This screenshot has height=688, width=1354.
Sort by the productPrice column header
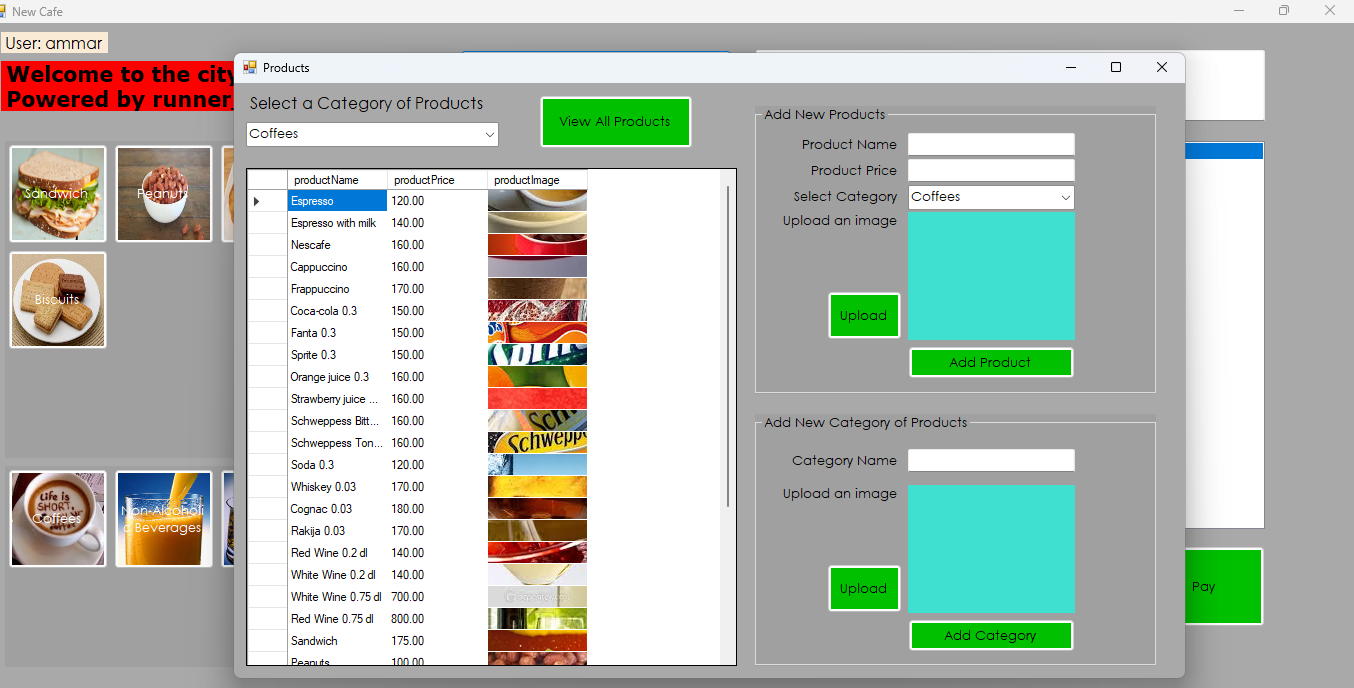(x=436, y=180)
